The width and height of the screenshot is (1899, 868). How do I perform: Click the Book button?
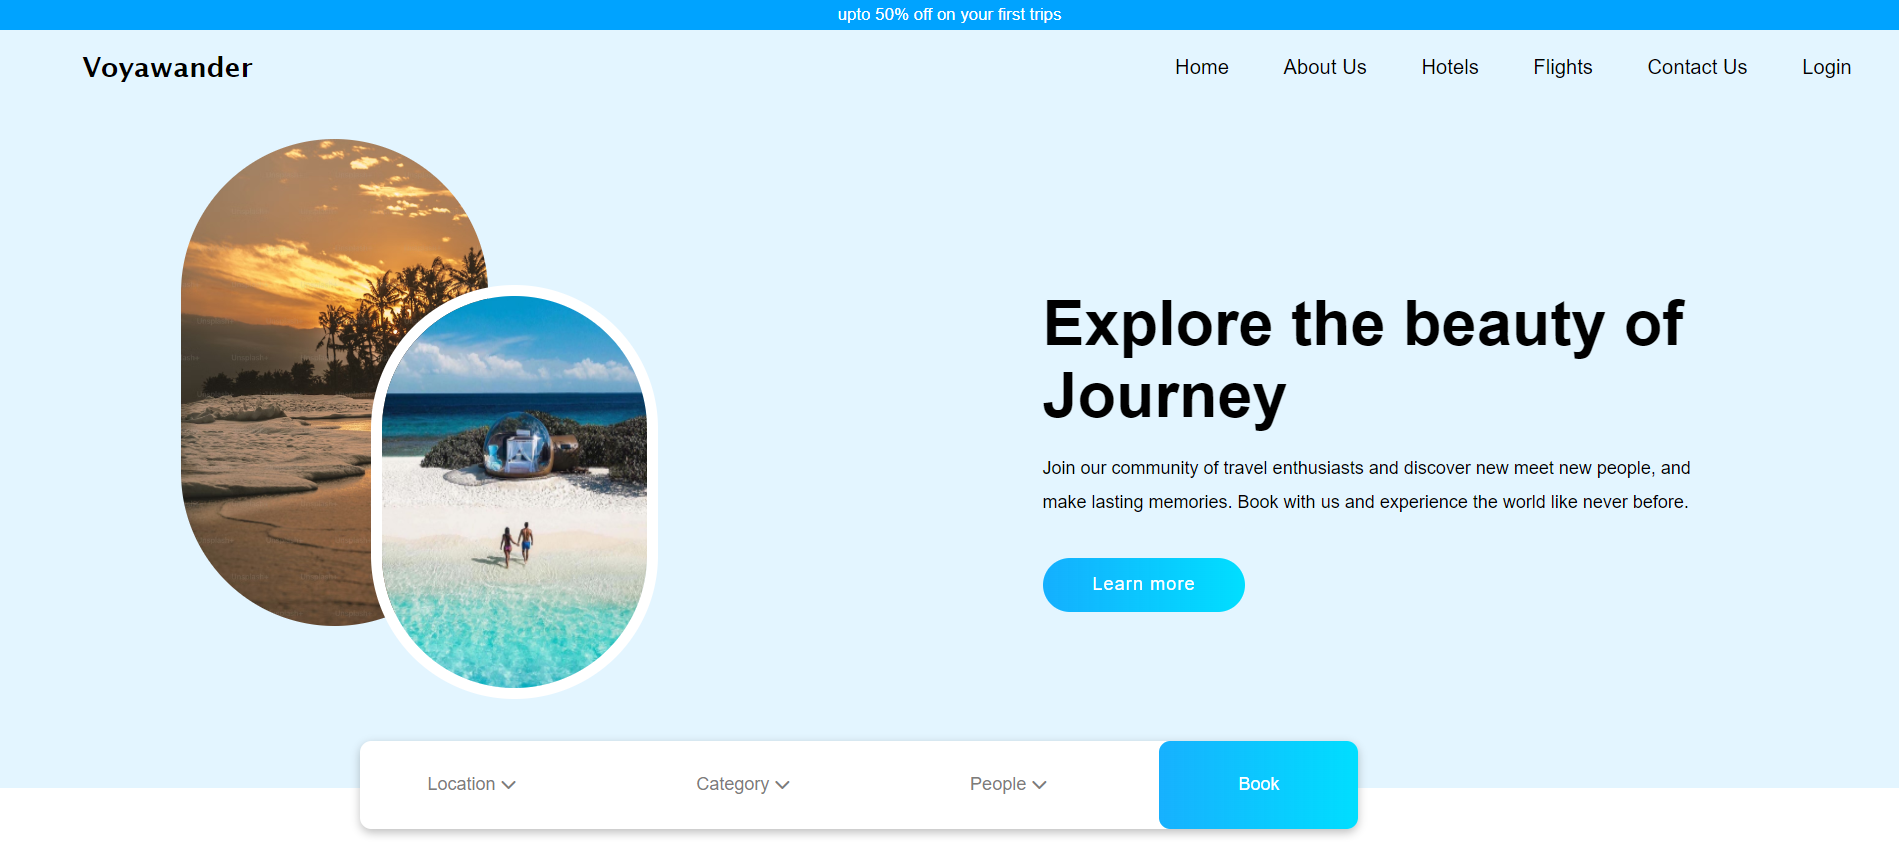tap(1258, 784)
